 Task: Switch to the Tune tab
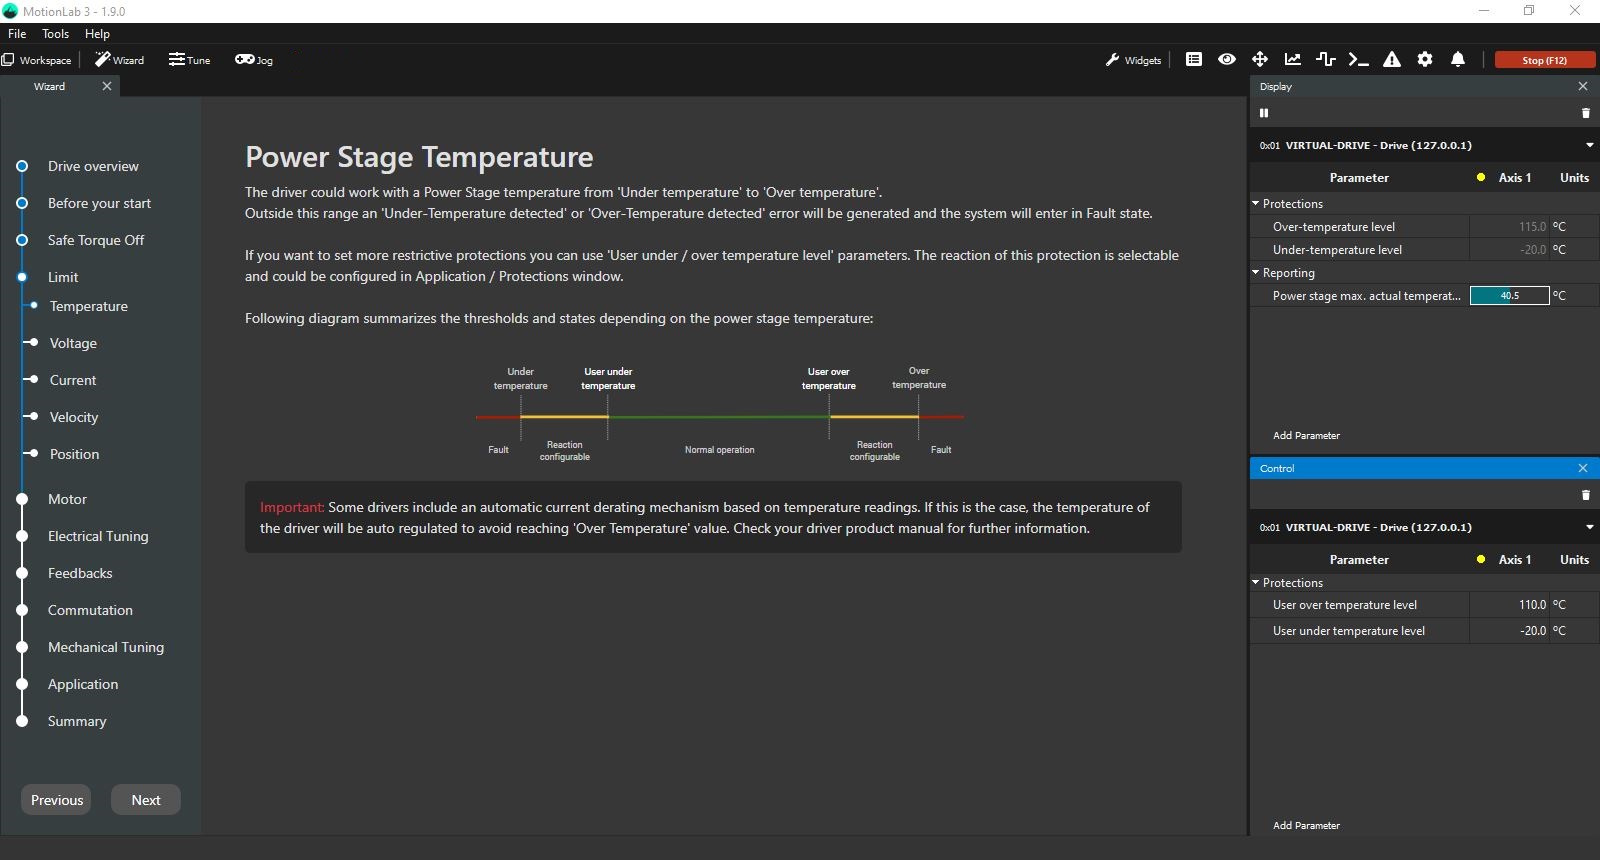click(190, 60)
